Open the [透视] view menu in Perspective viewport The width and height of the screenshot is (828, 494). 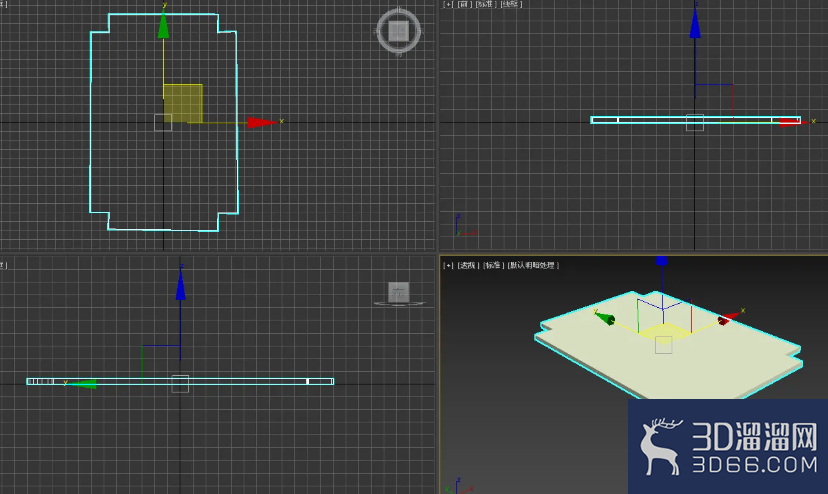click(467, 265)
